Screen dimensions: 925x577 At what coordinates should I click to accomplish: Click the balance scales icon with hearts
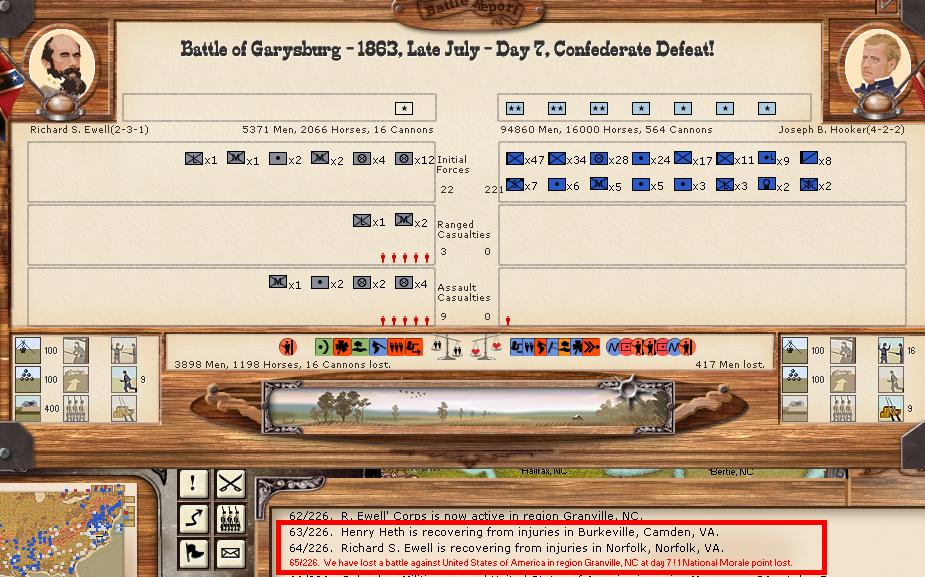(x=492, y=347)
